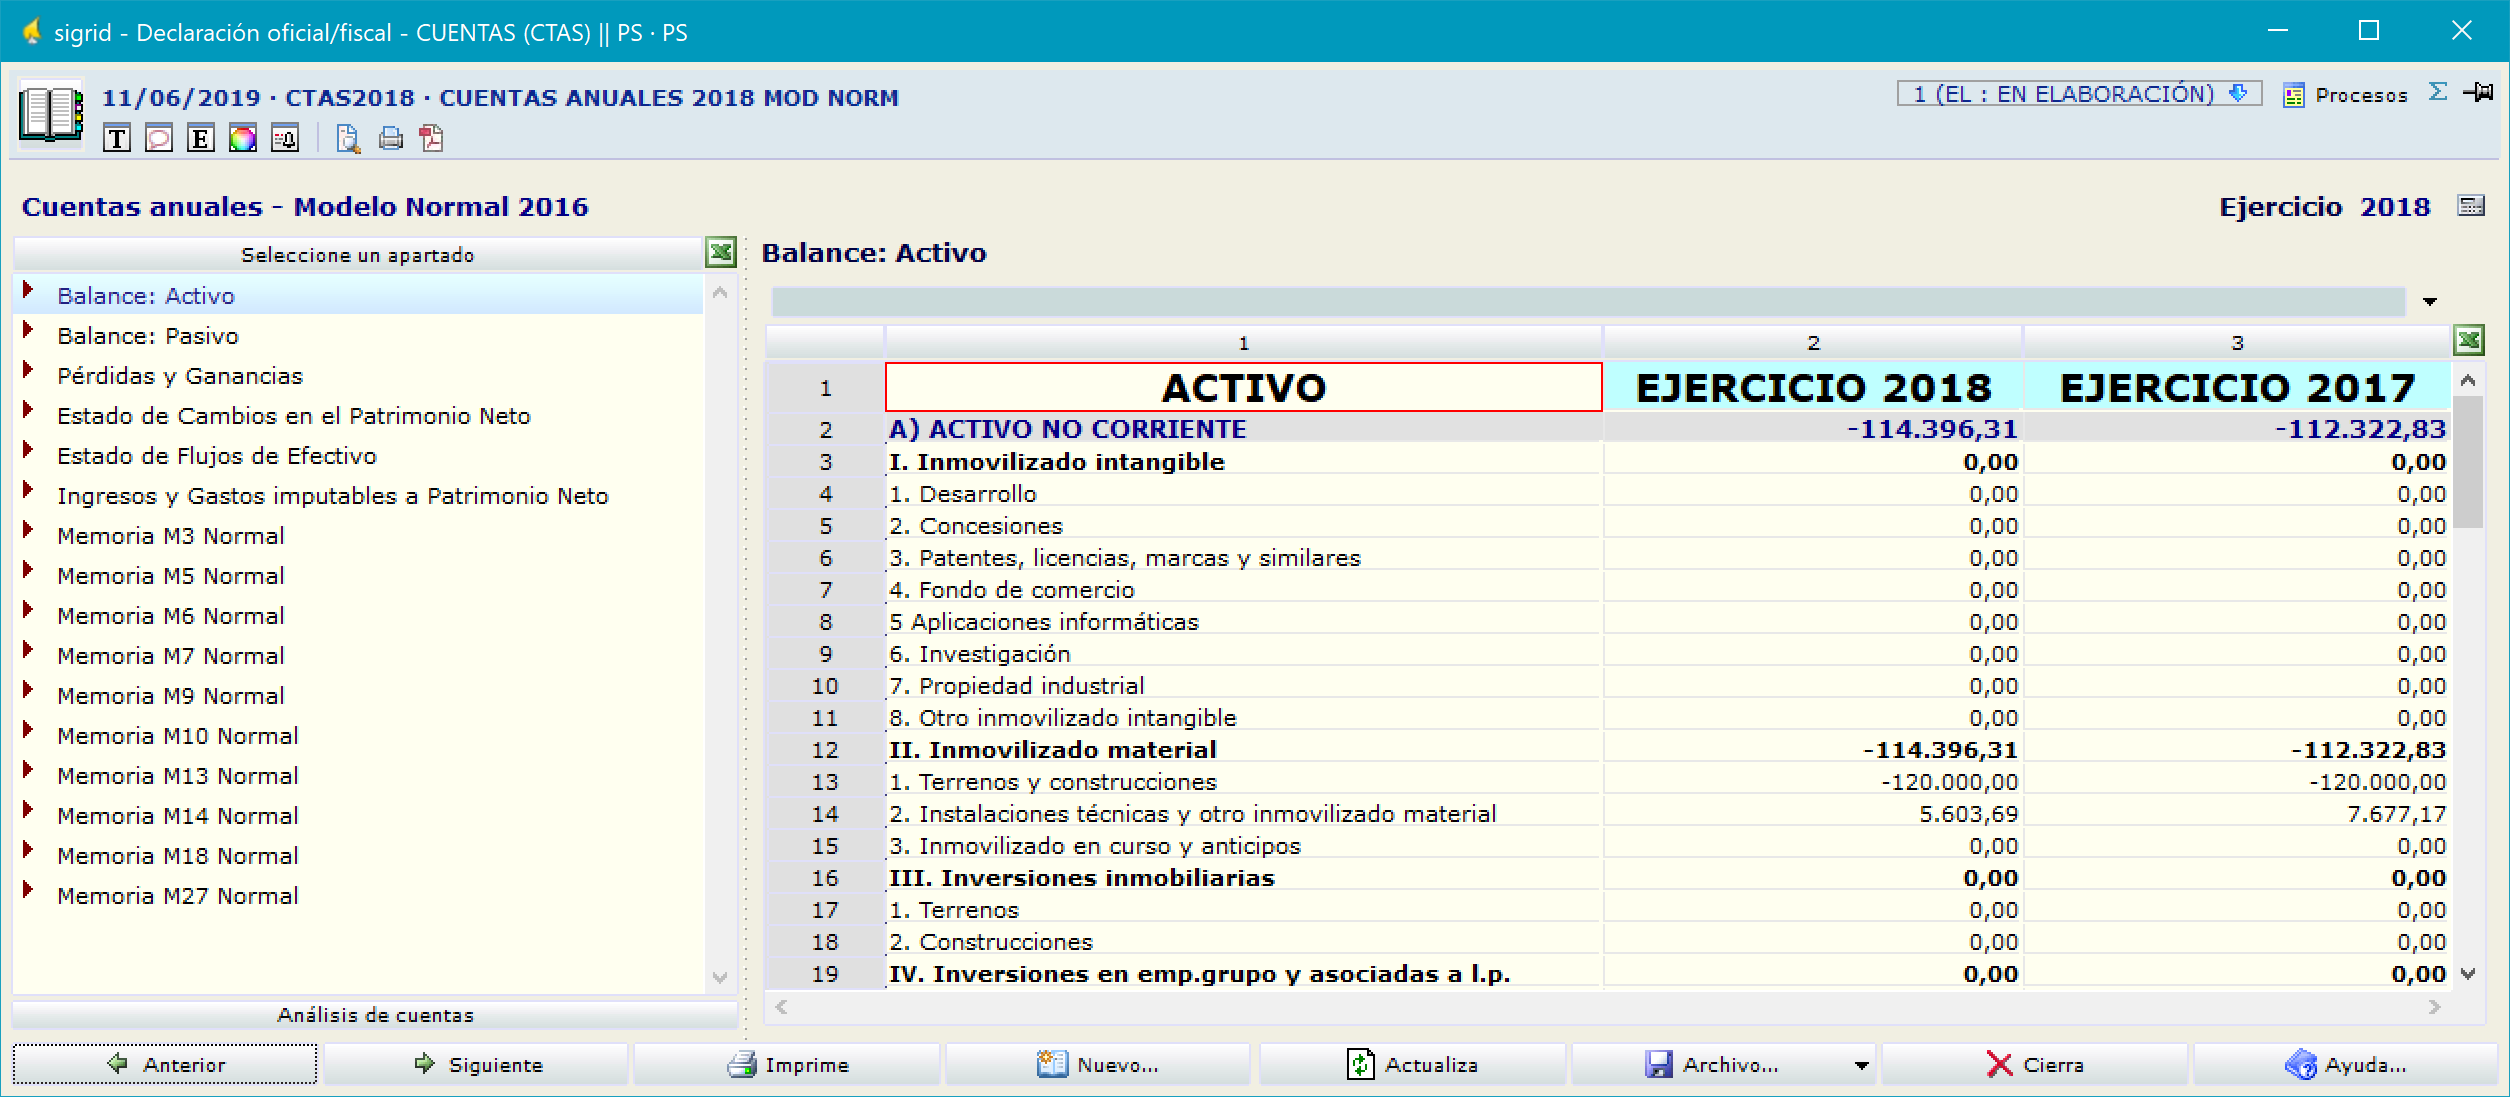Open the T text notes icon
This screenshot has width=2510, height=1097.
116,138
